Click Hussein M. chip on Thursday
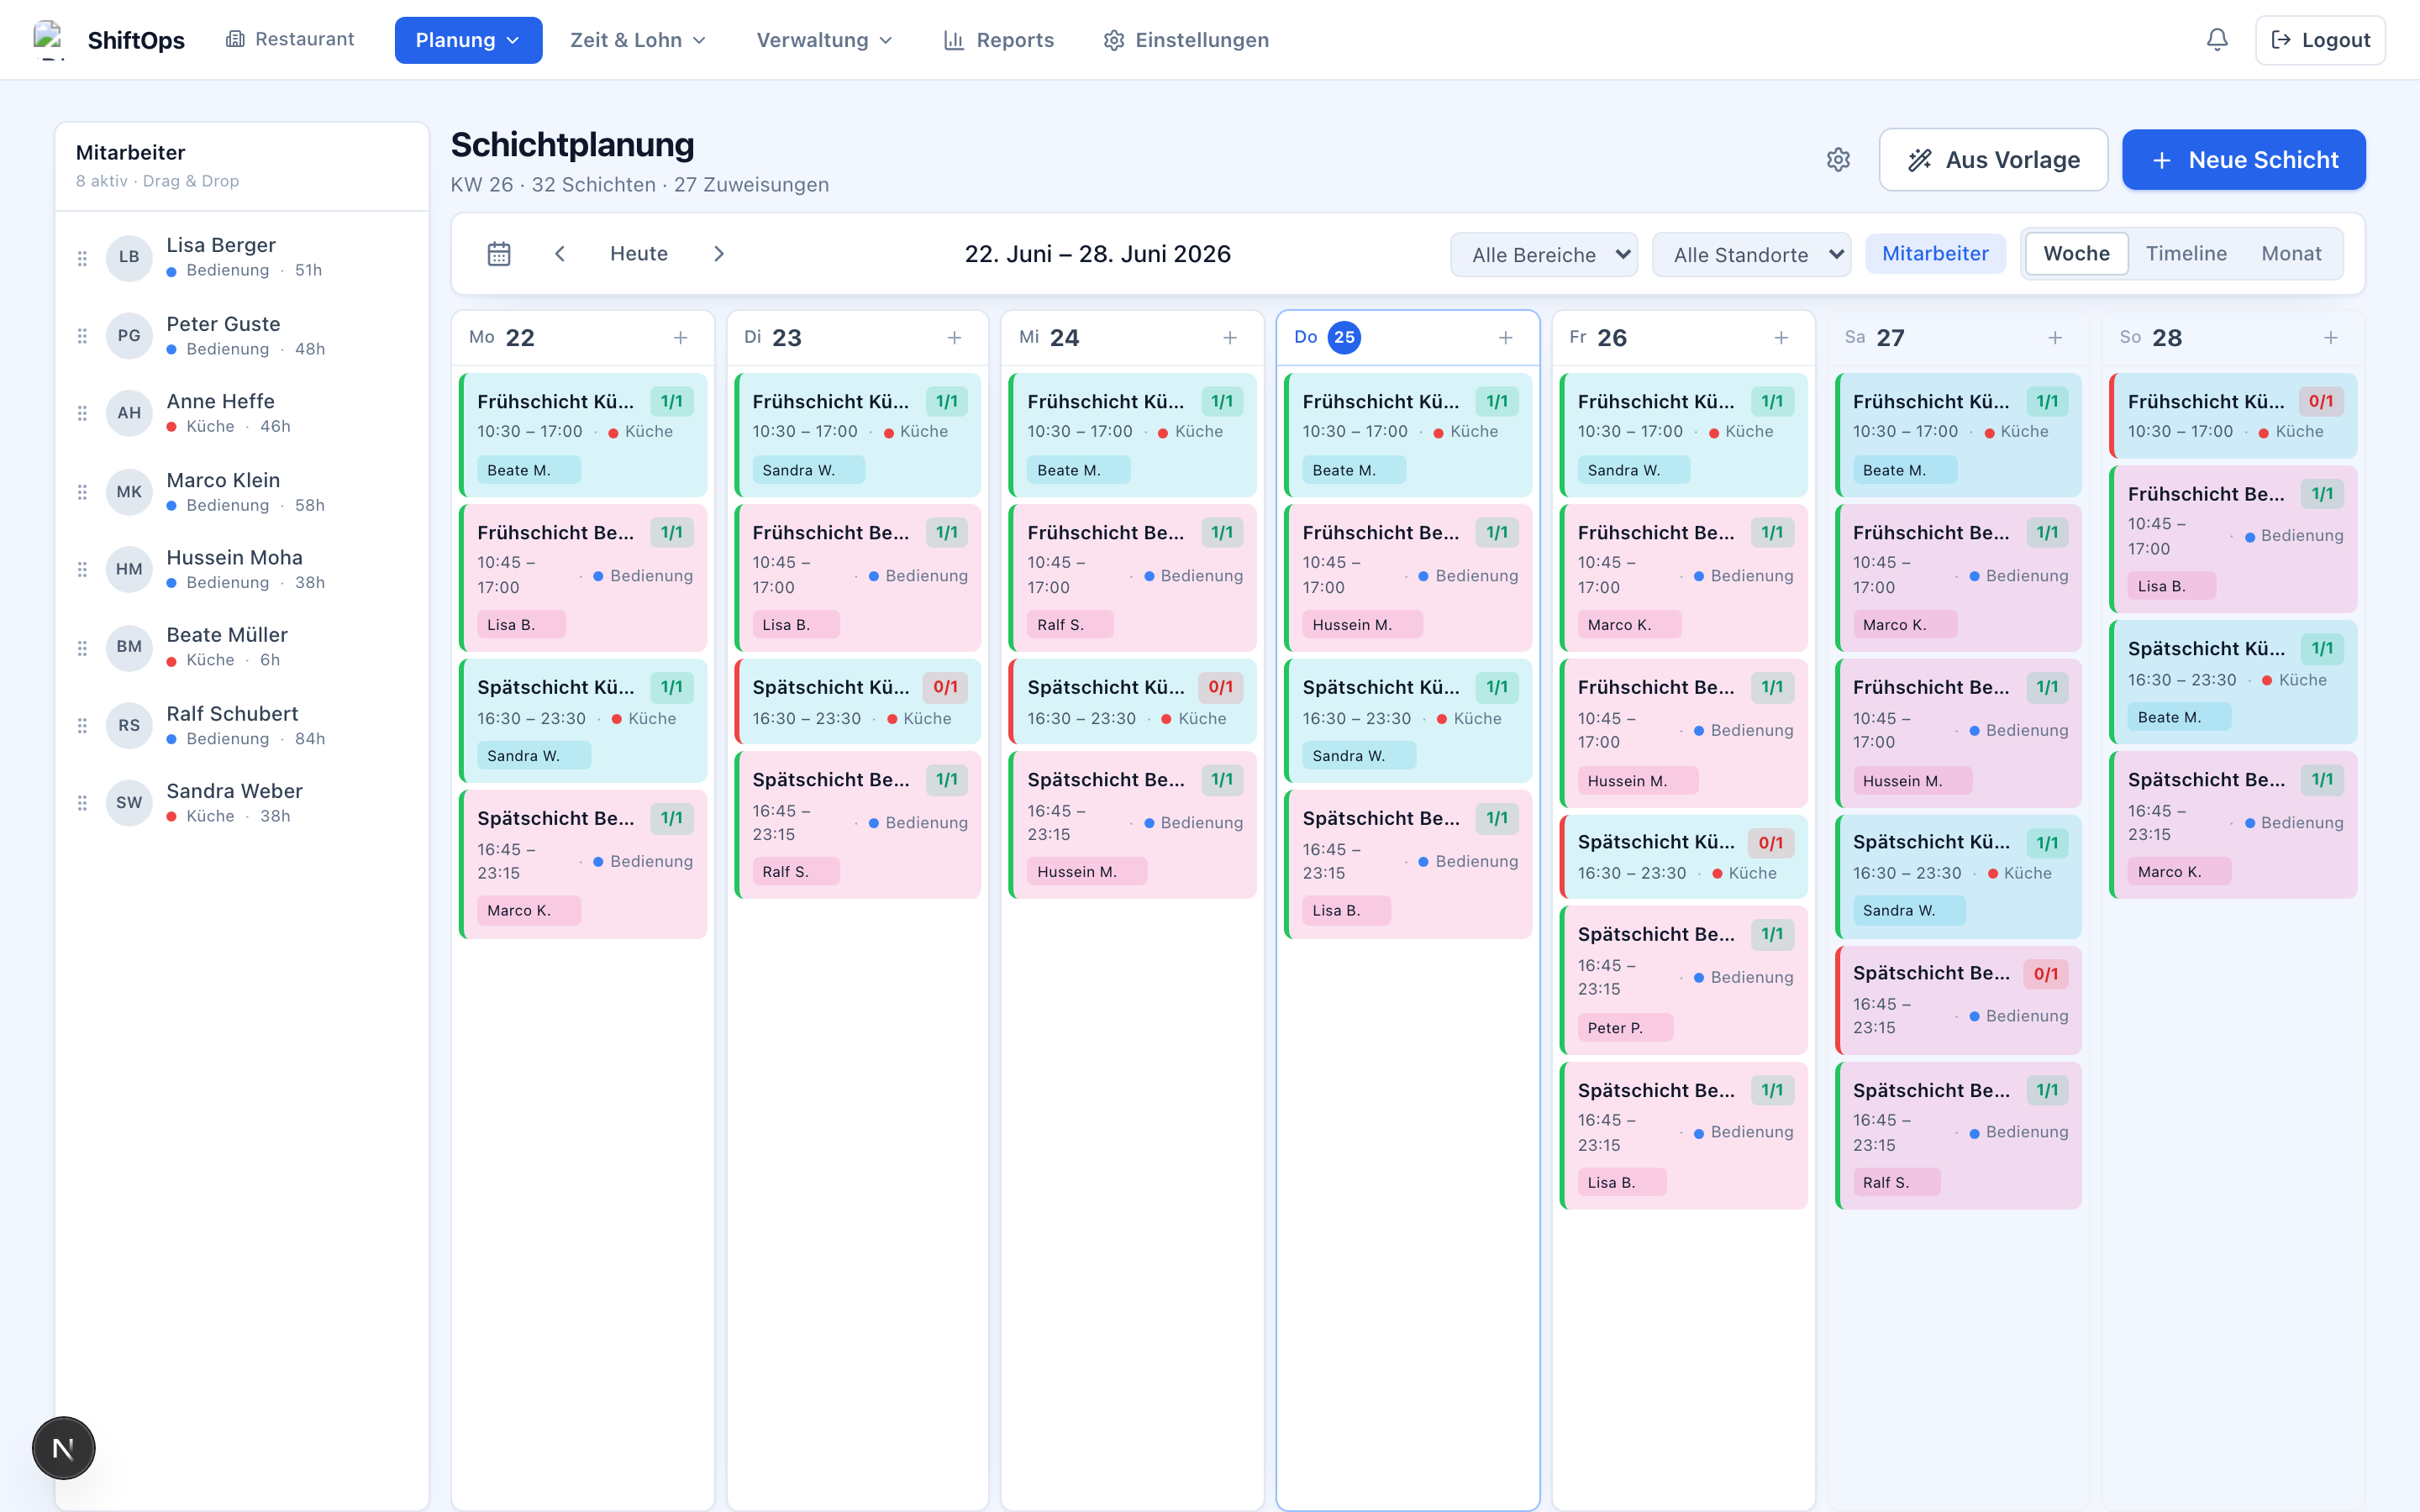The width and height of the screenshot is (2420, 1512). click(x=1362, y=625)
